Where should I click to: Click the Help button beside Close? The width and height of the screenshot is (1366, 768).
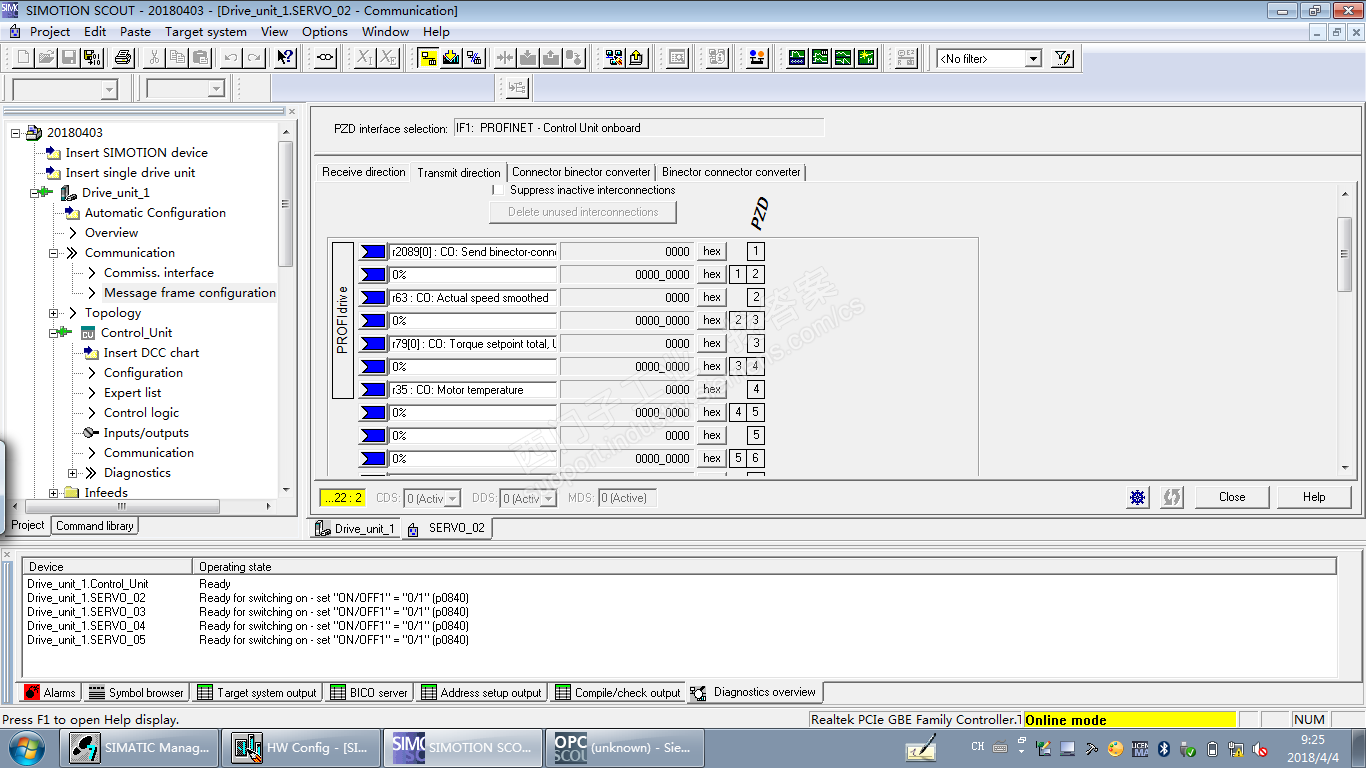1314,497
